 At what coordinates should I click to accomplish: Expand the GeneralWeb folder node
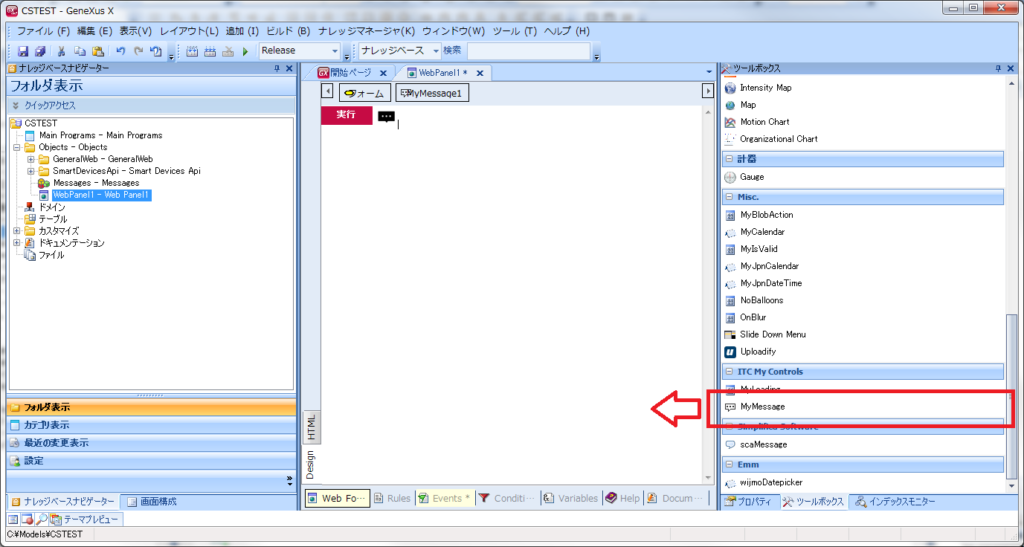click(31, 159)
